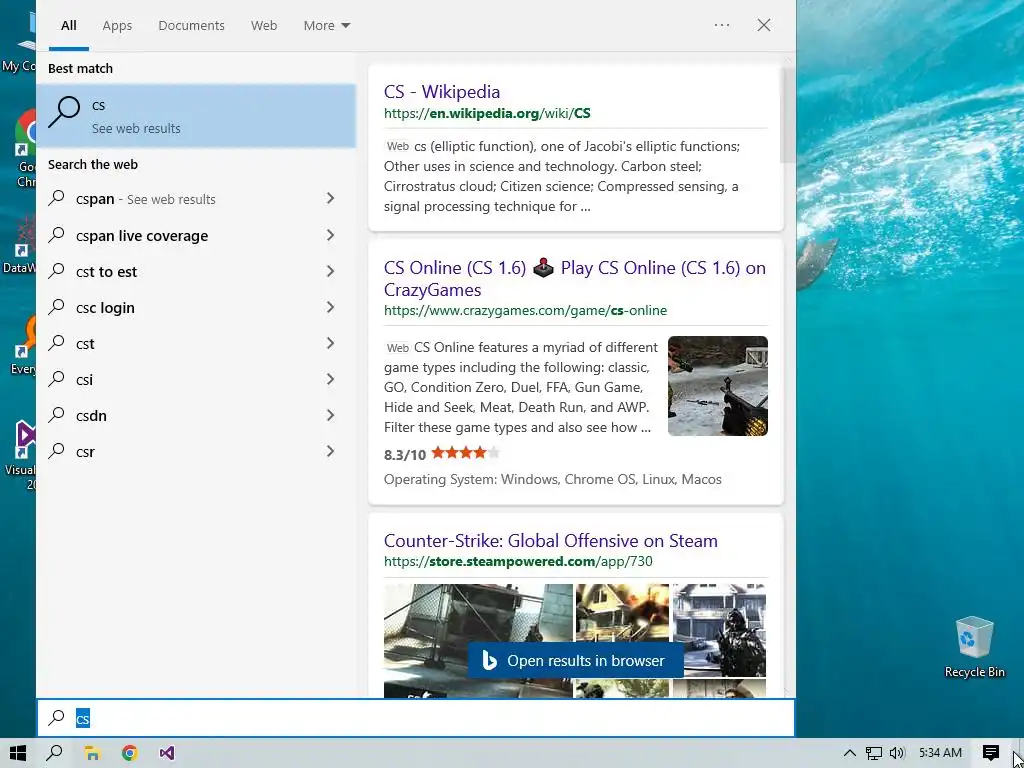Open the More dropdown filter

[327, 25]
